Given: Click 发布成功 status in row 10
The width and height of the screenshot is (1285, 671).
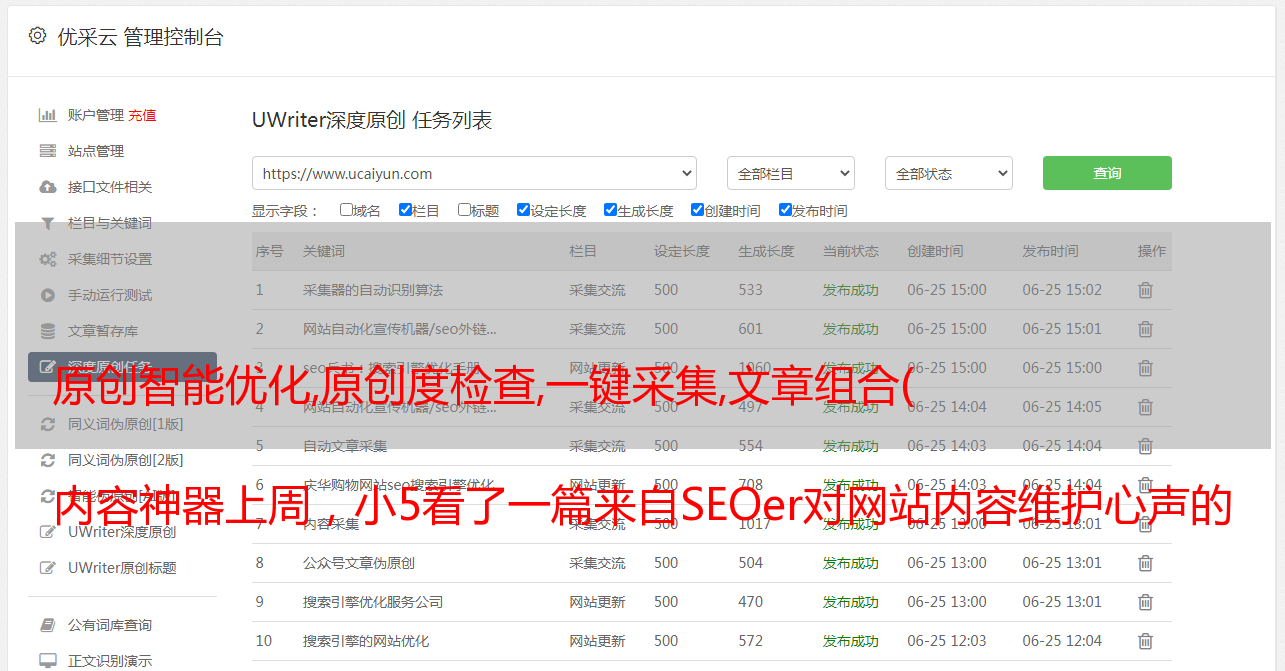Looking at the screenshot, I should (851, 641).
